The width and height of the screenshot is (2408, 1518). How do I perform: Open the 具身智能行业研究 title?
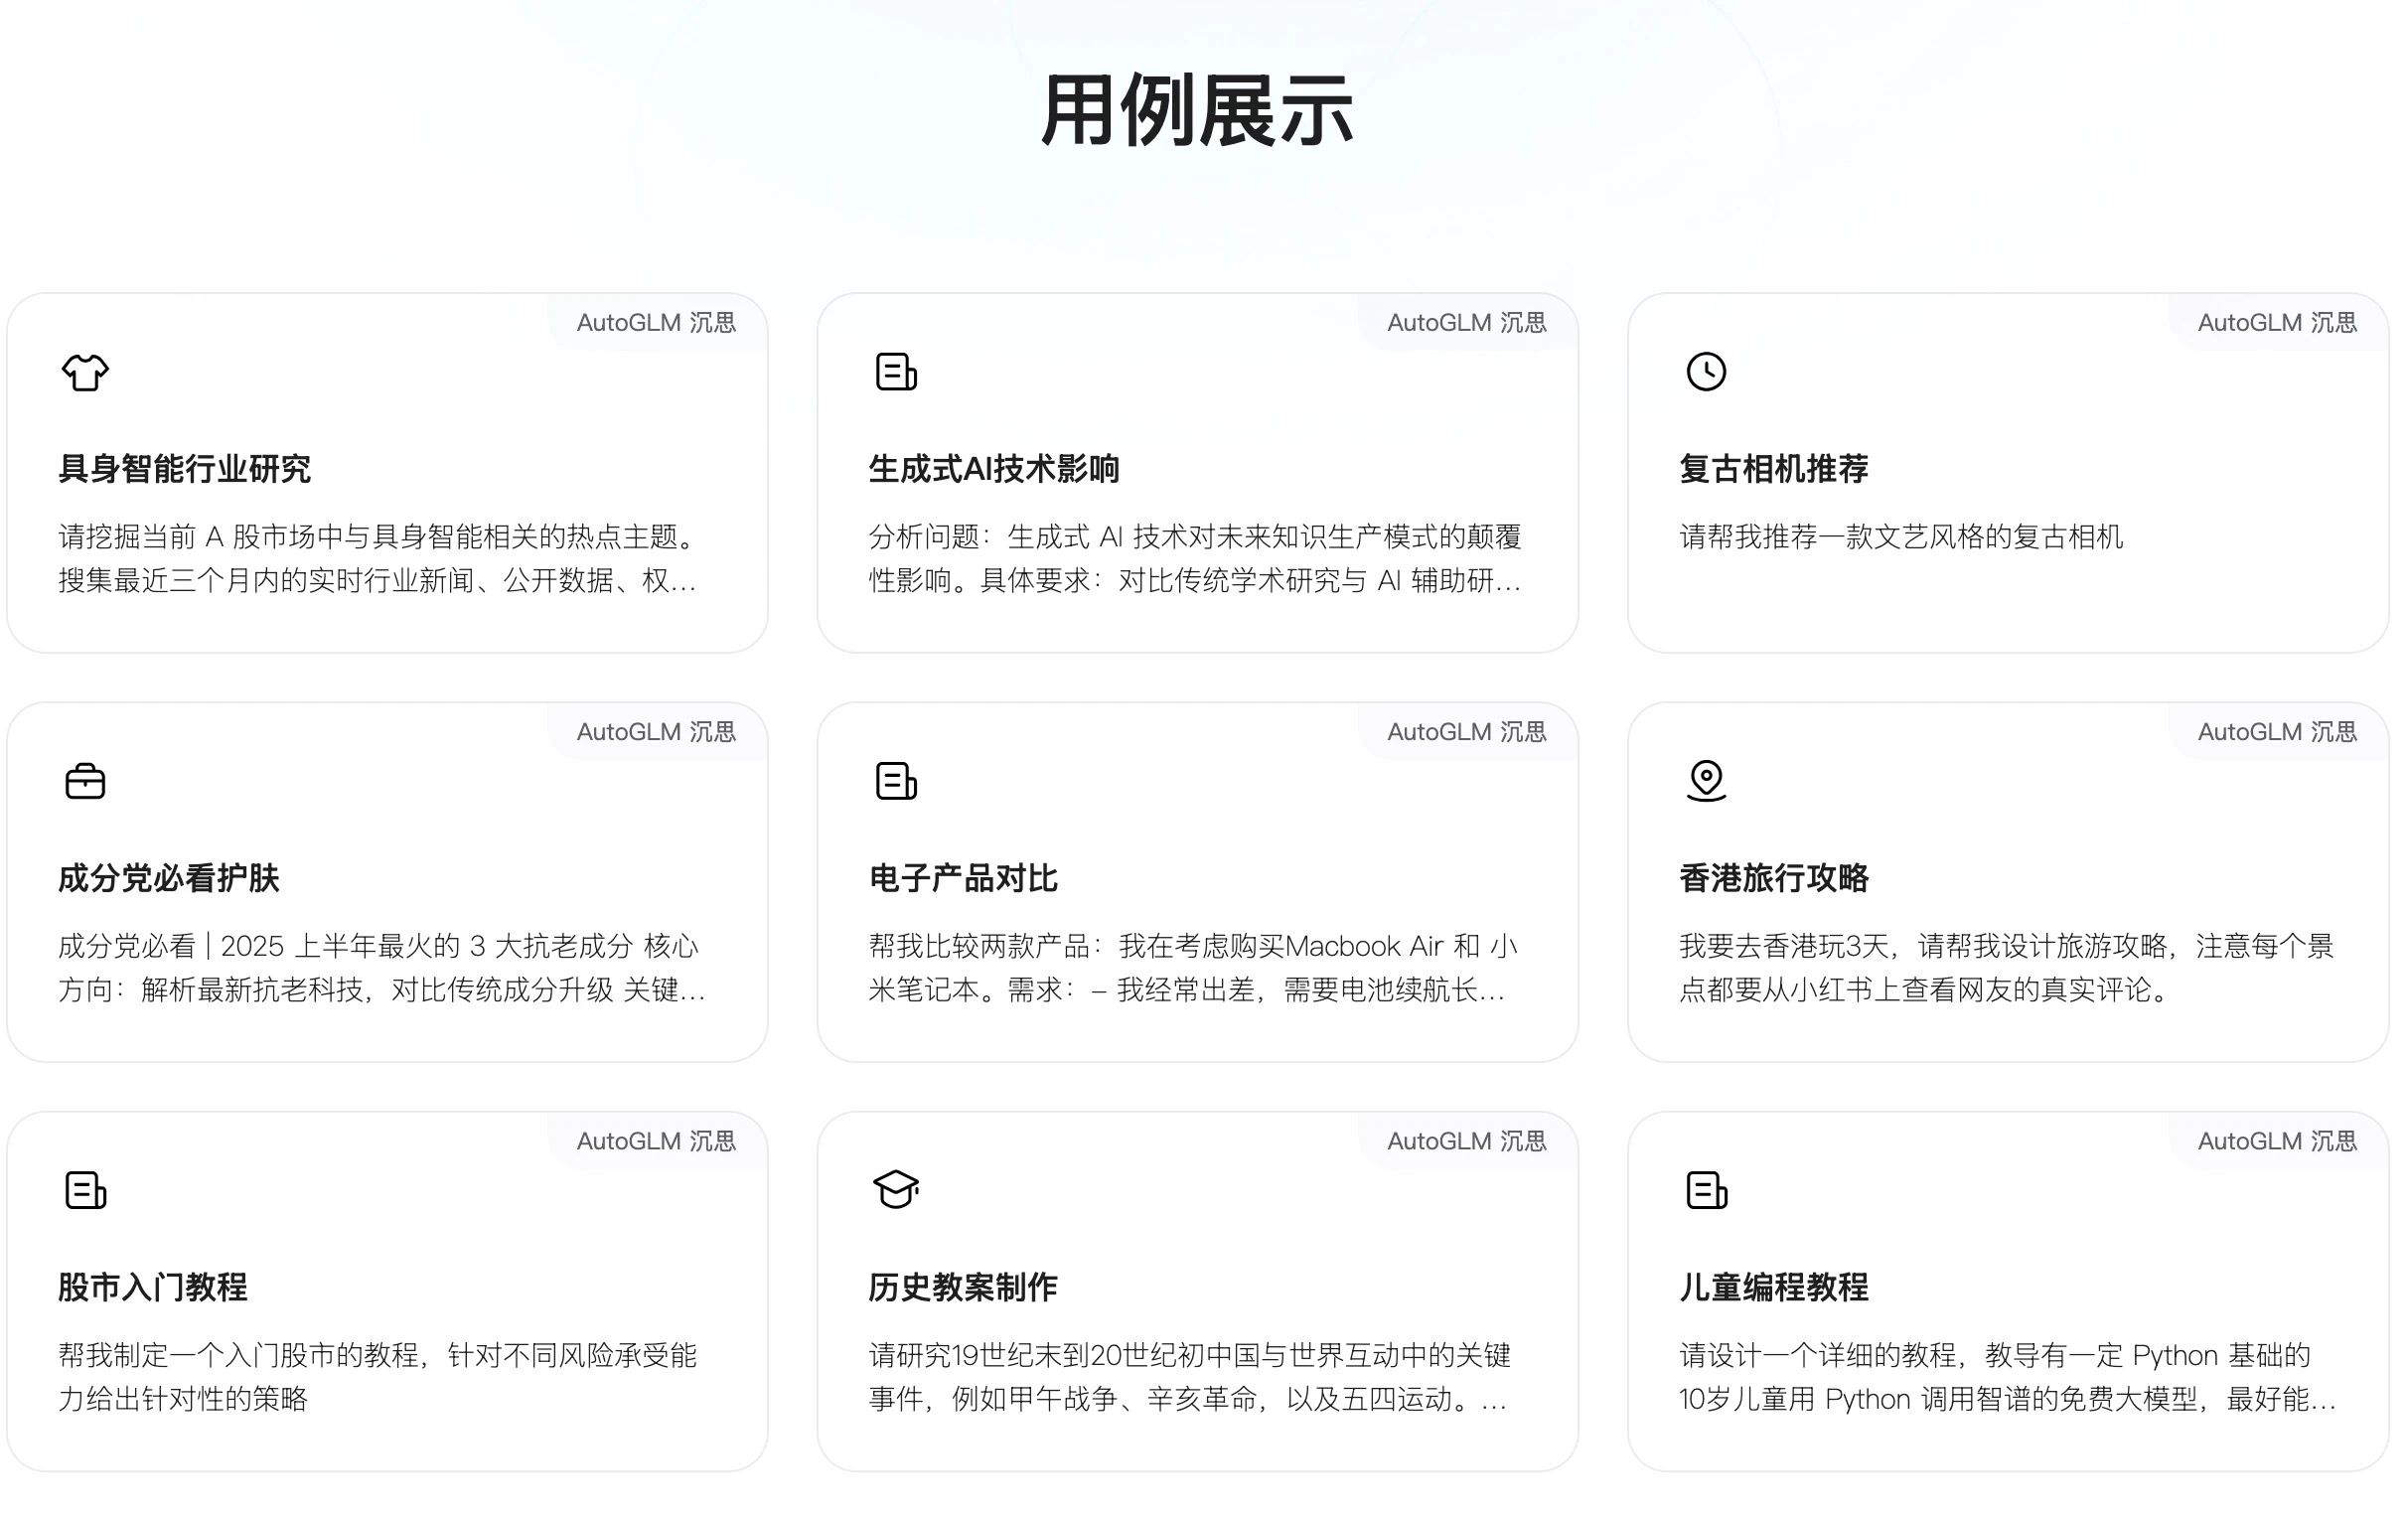[x=185, y=469]
